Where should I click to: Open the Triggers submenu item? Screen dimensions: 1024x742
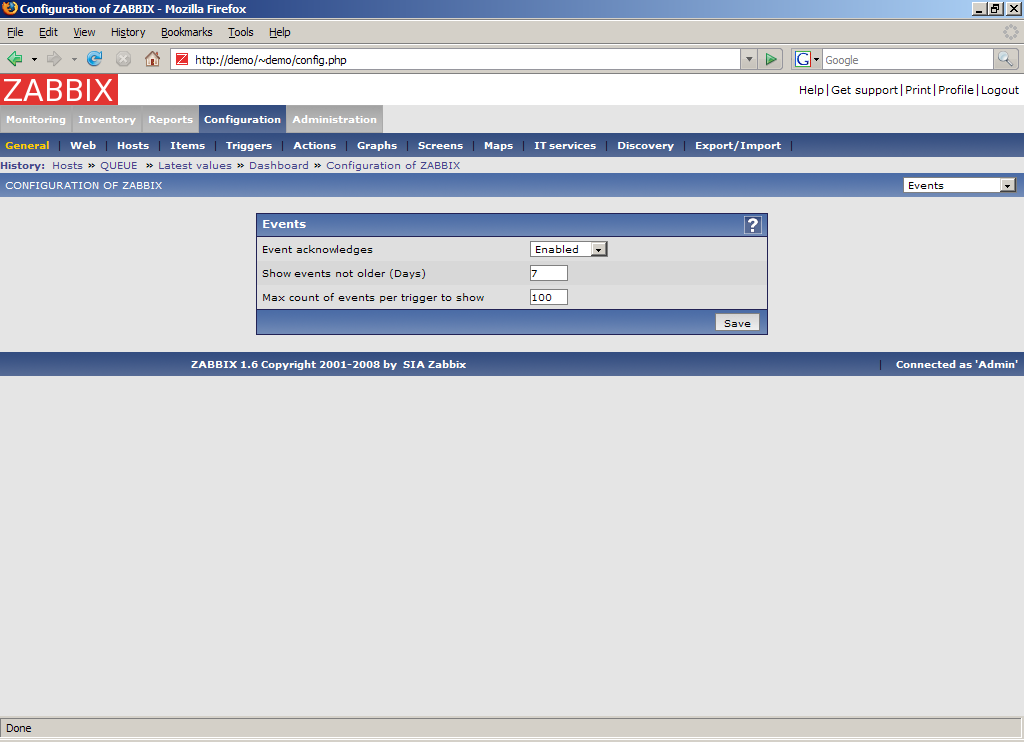click(249, 146)
